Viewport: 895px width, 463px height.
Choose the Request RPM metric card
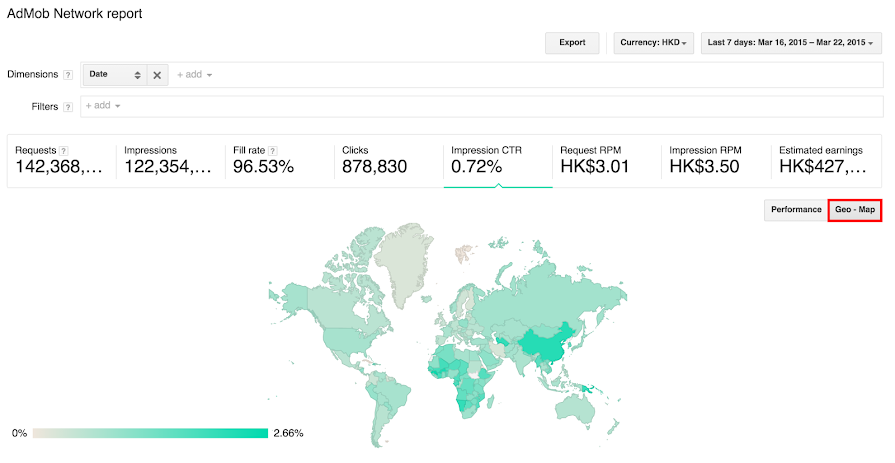(606, 159)
